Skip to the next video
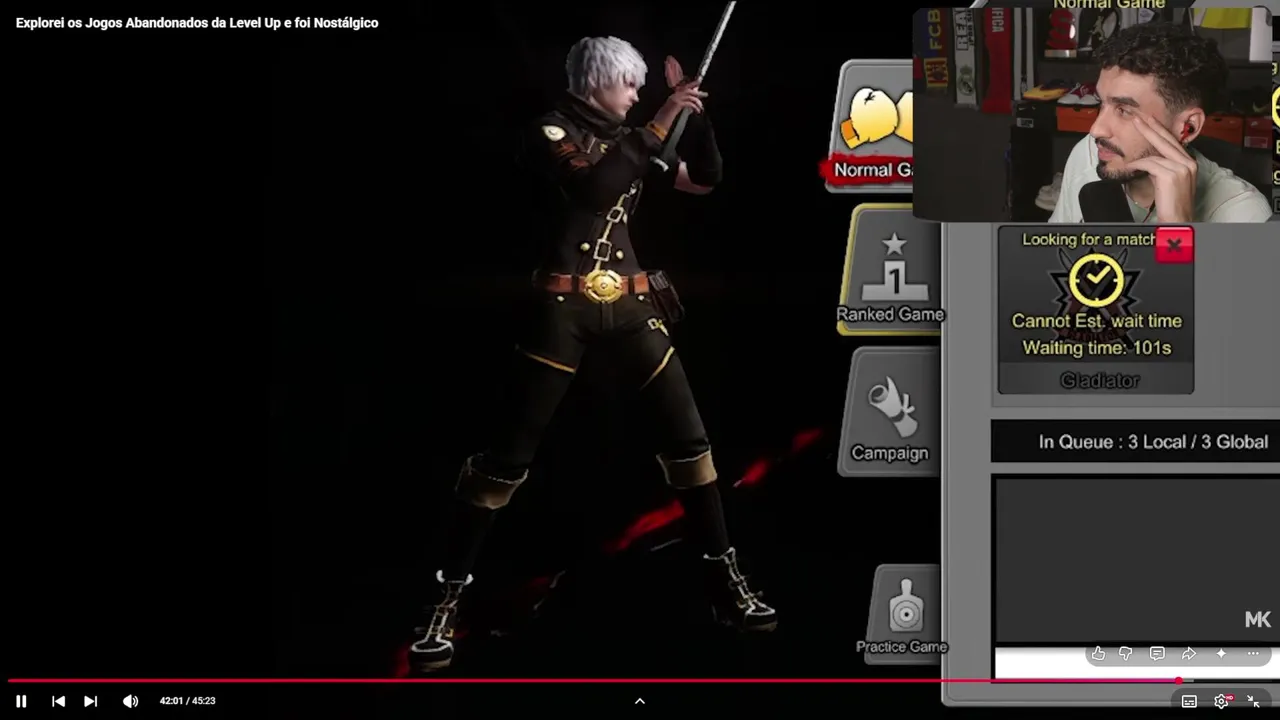1280x720 pixels. pyautogui.click(x=90, y=701)
